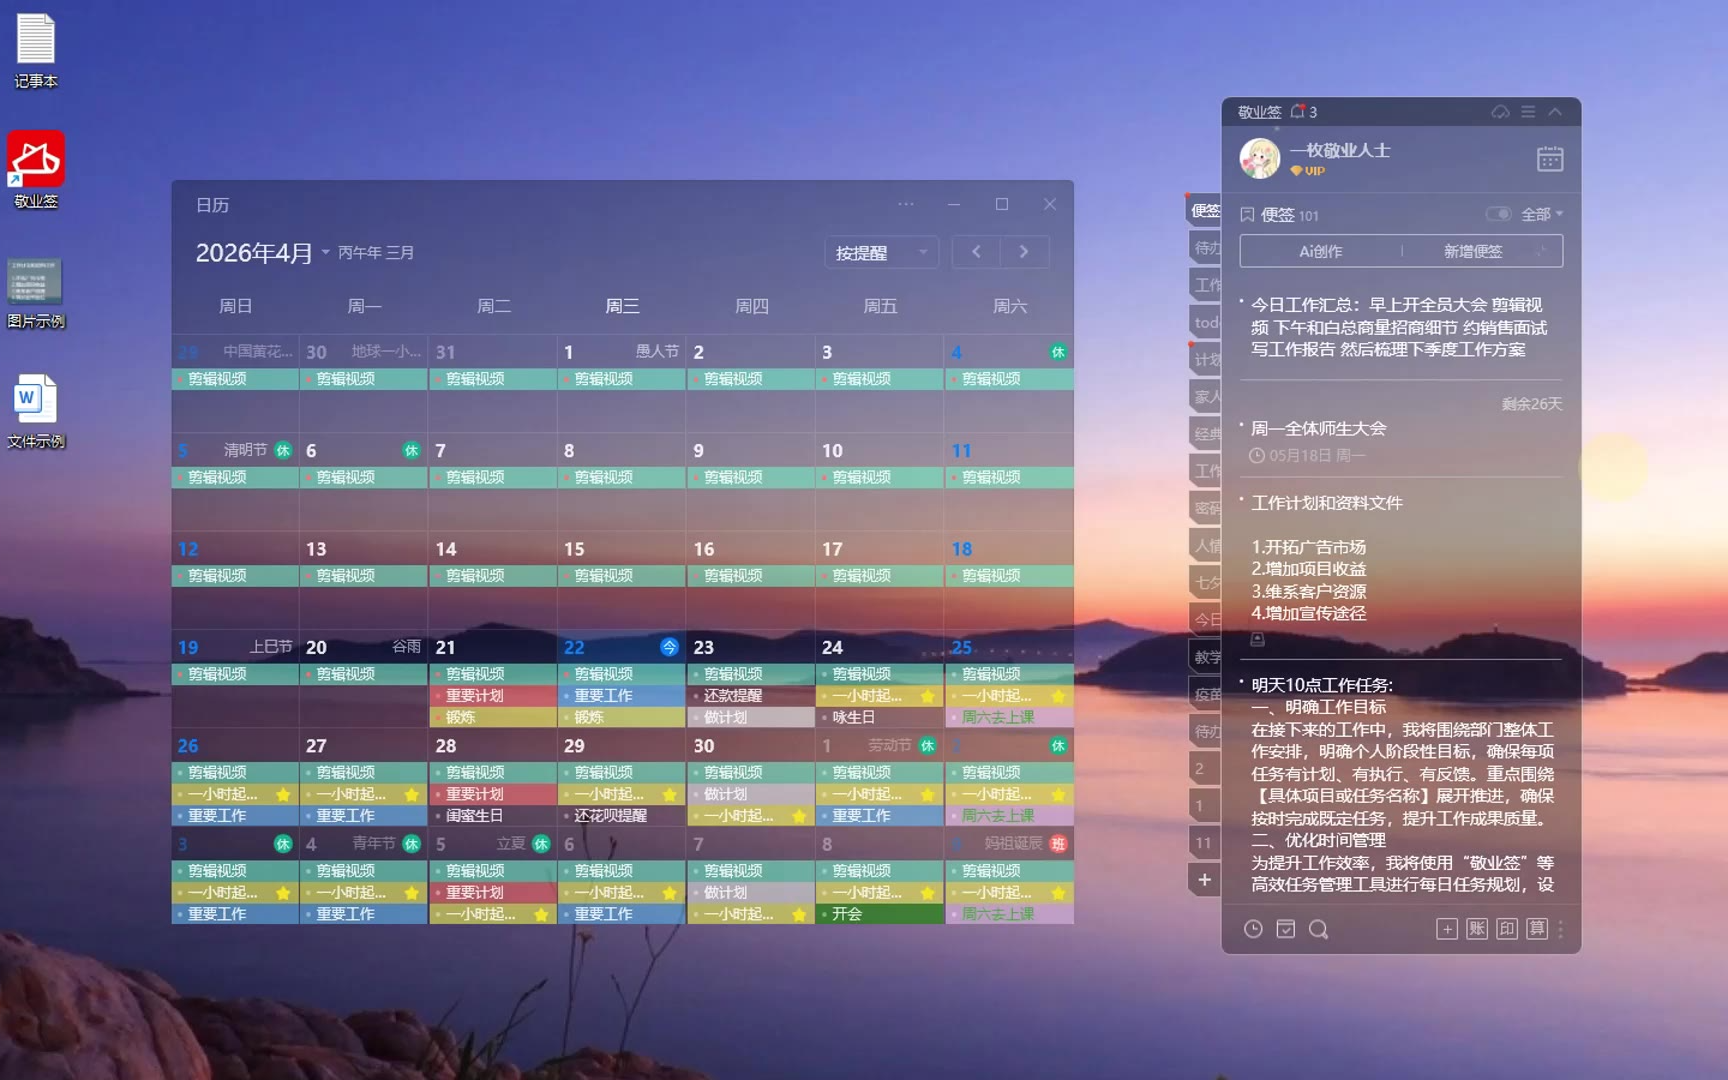Click the 算 calculator icon

(1537, 929)
